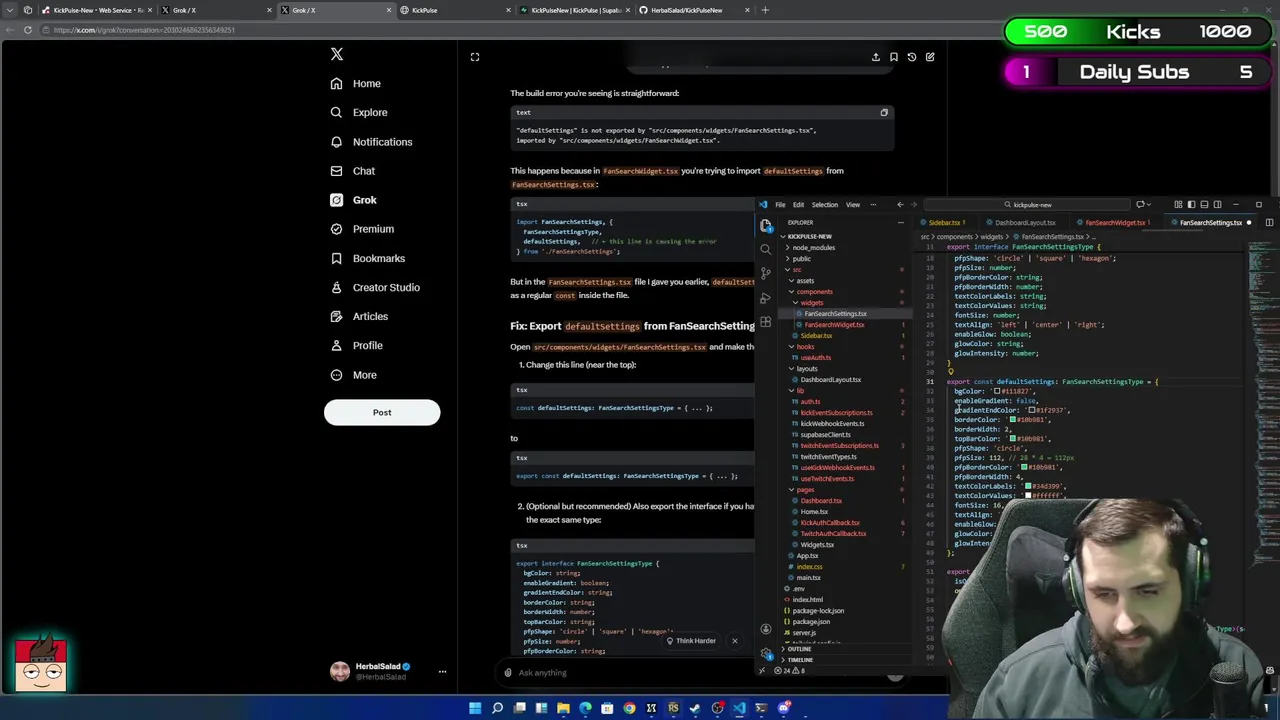Open supabaseClient.ts in the explorer tree
This screenshot has height=720, width=1280.
(x=824, y=435)
